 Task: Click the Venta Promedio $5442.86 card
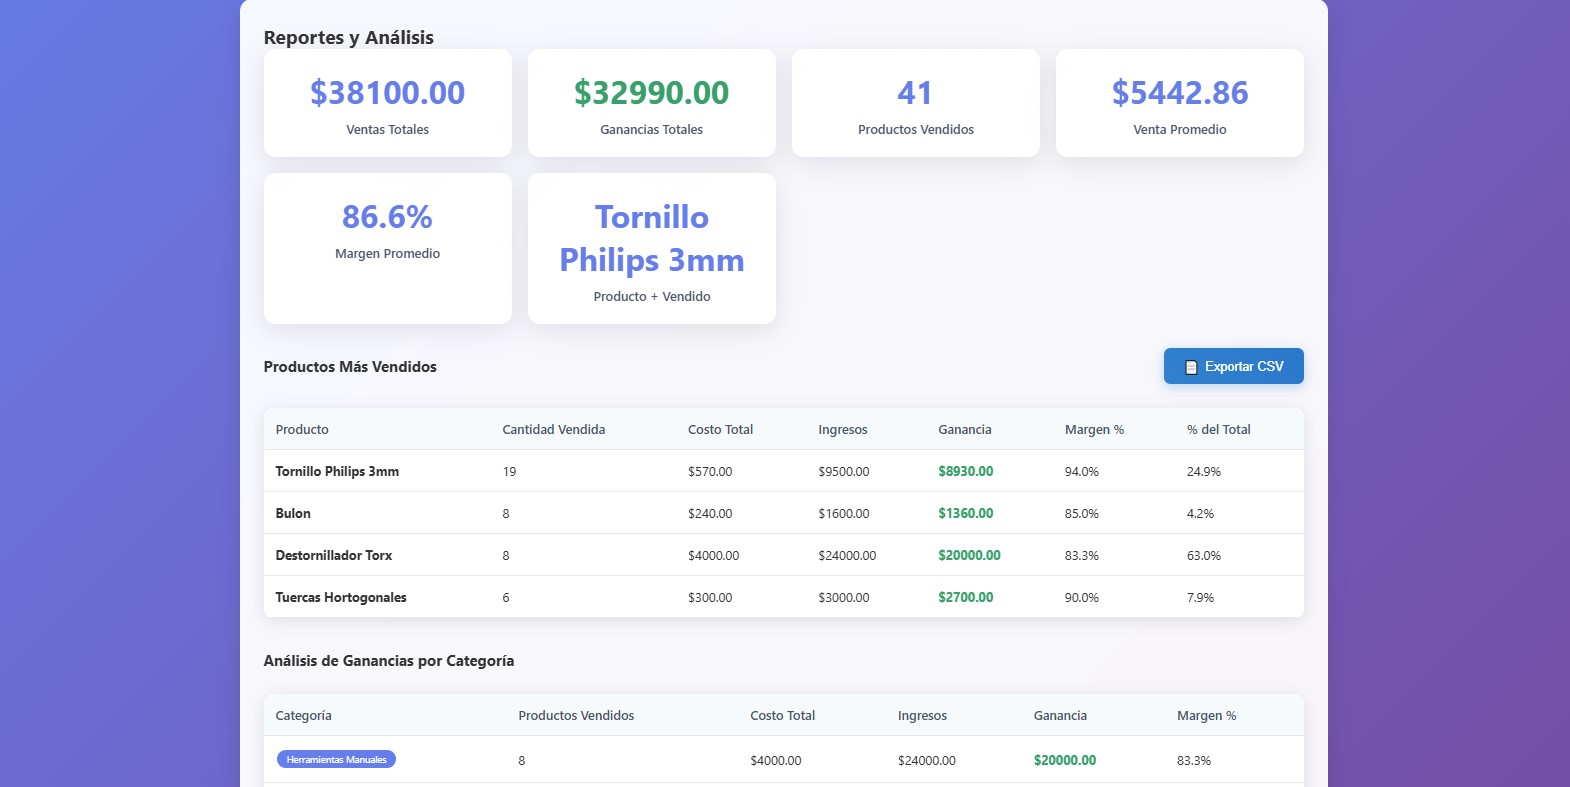pyautogui.click(x=1179, y=103)
